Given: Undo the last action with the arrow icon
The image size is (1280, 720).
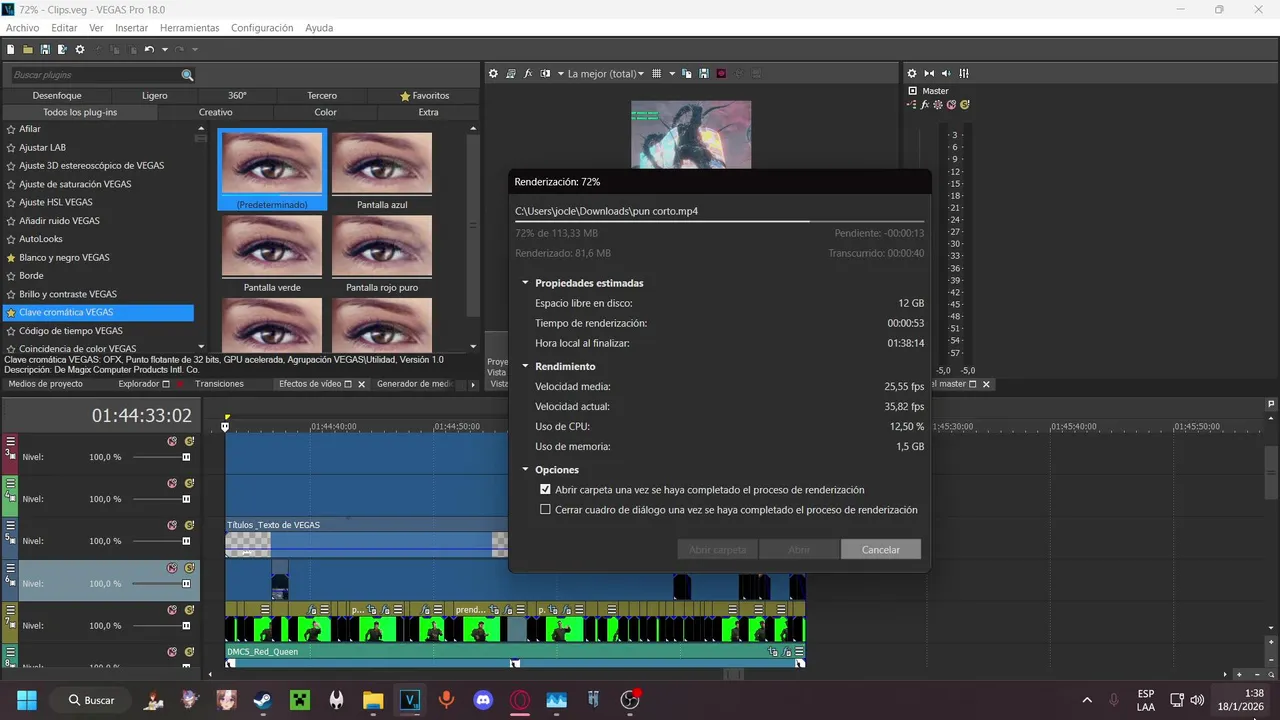Looking at the screenshot, I should (149, 49).
